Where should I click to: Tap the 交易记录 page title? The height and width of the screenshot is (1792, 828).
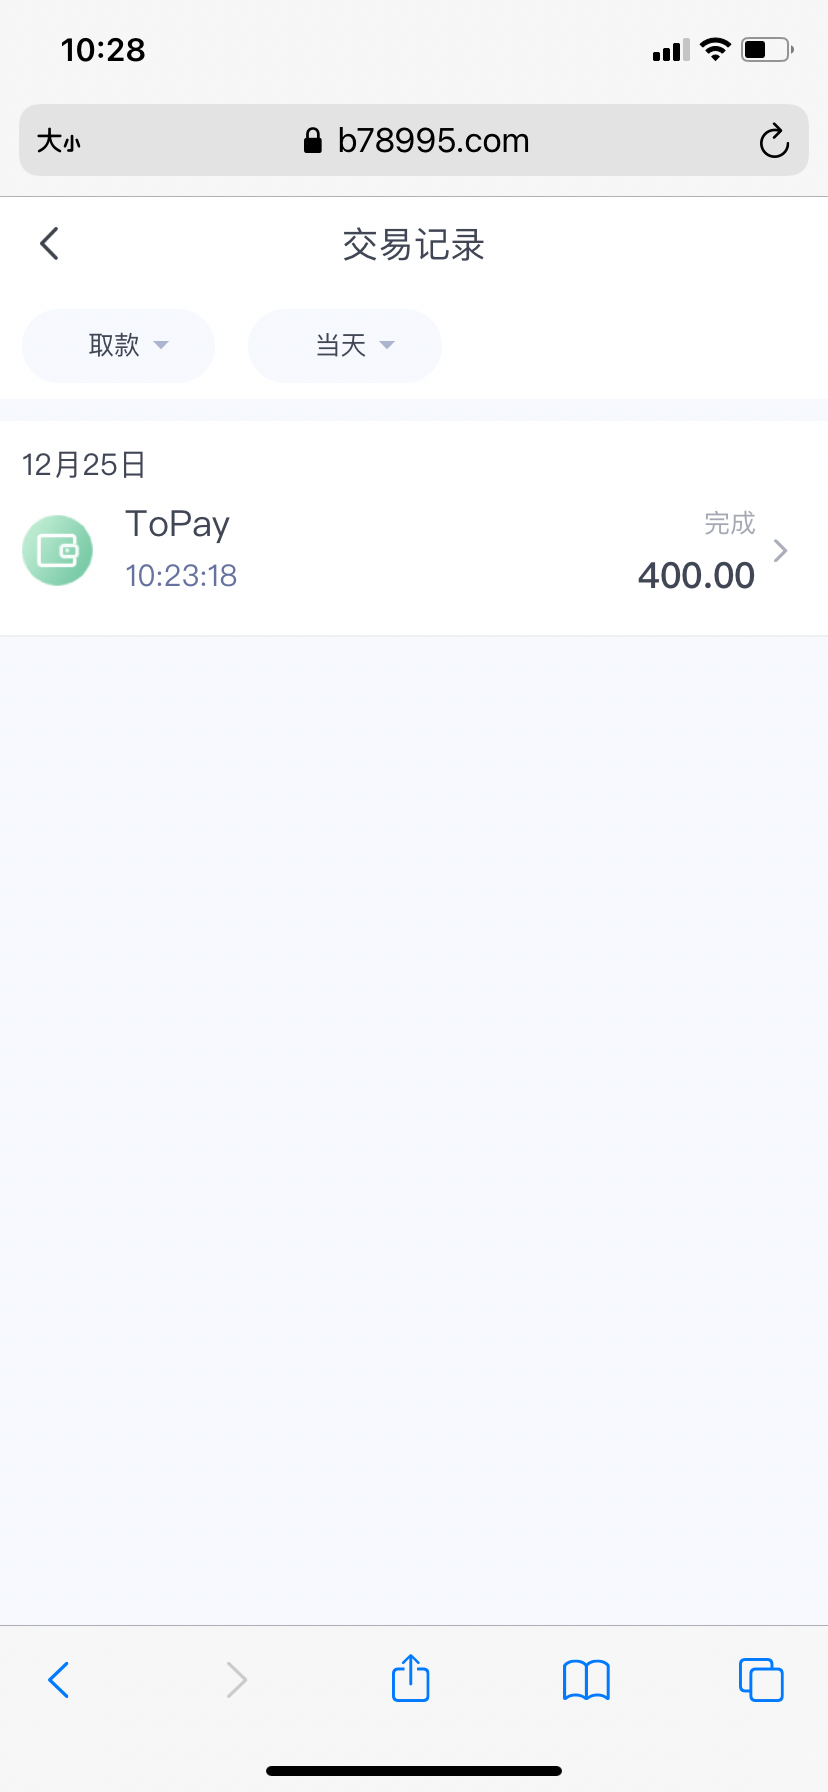(x=414, y=245)
